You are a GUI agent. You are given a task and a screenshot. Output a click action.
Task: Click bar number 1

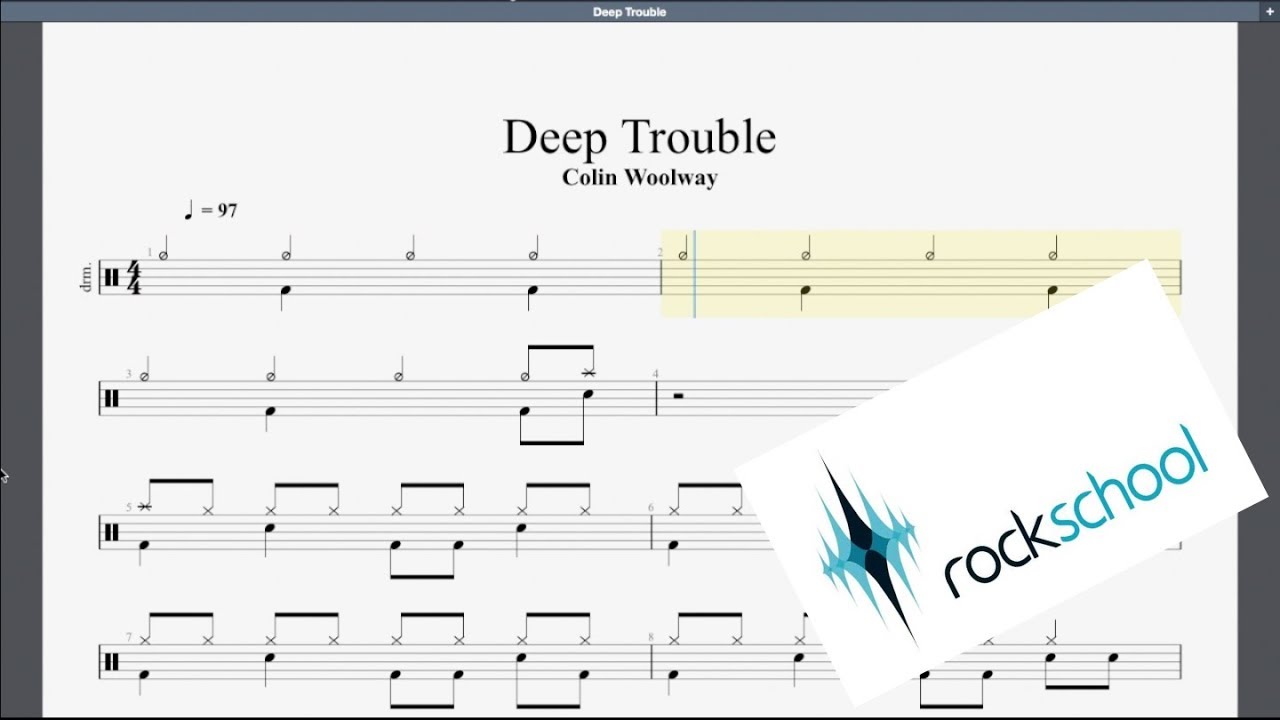coord(150,253)
